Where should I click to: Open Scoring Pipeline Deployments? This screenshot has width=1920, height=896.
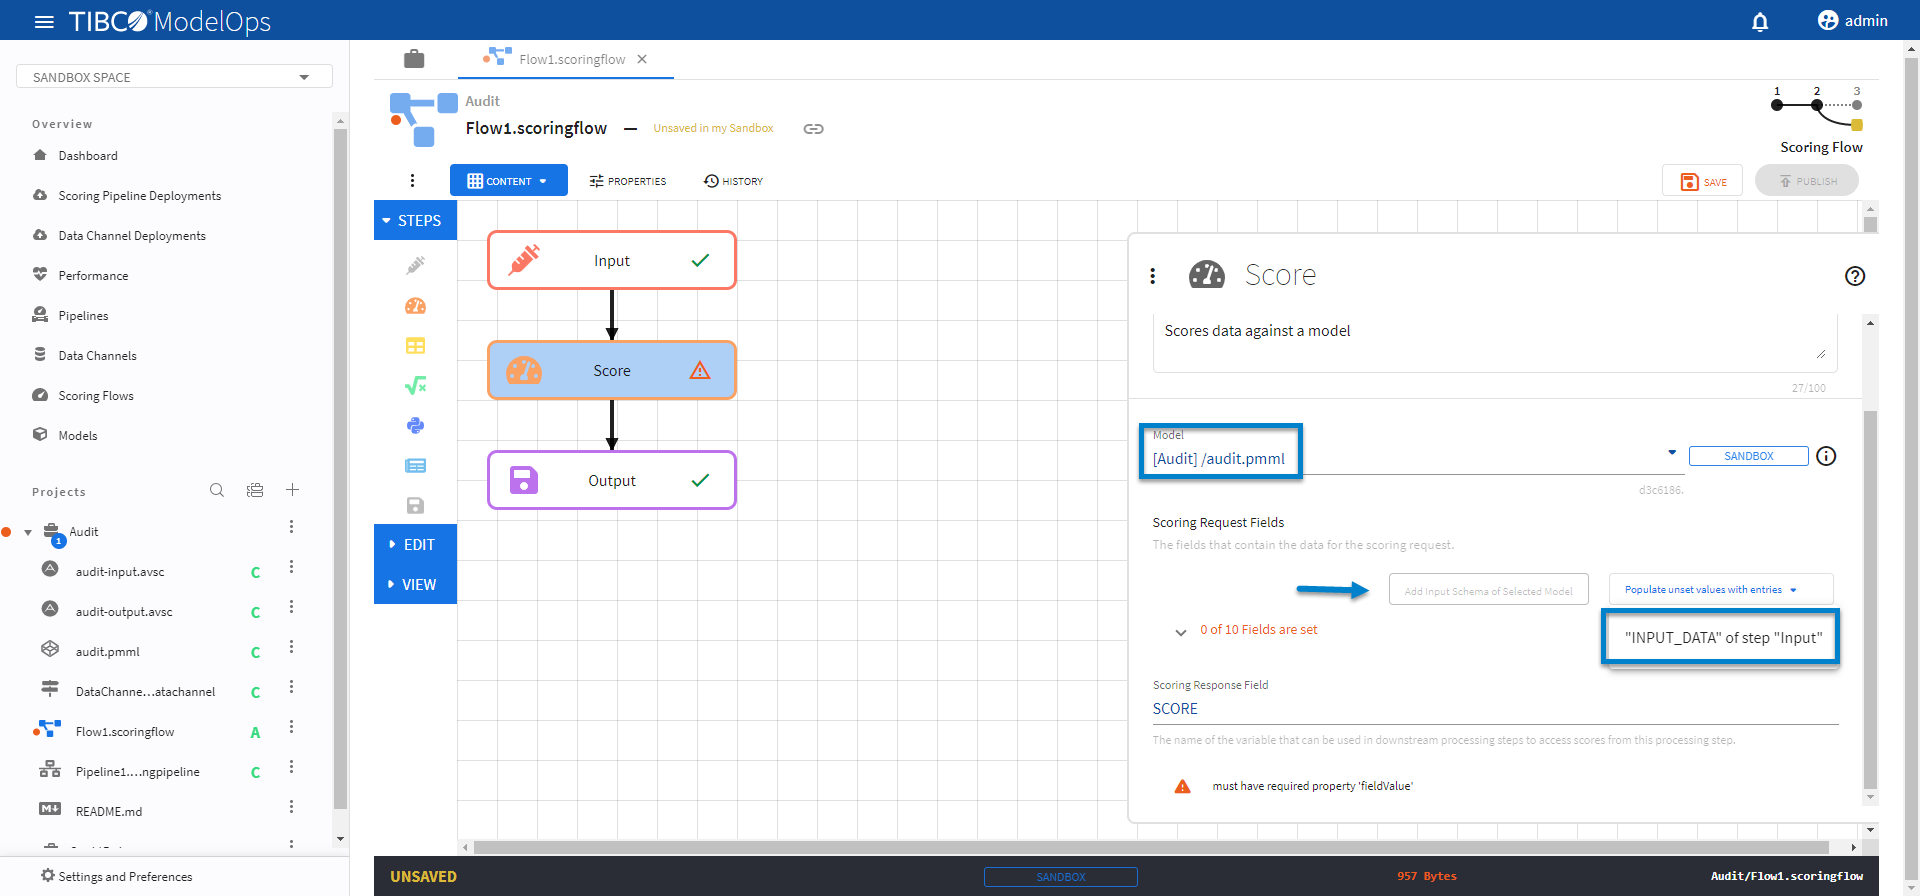[x=140, y=196]
